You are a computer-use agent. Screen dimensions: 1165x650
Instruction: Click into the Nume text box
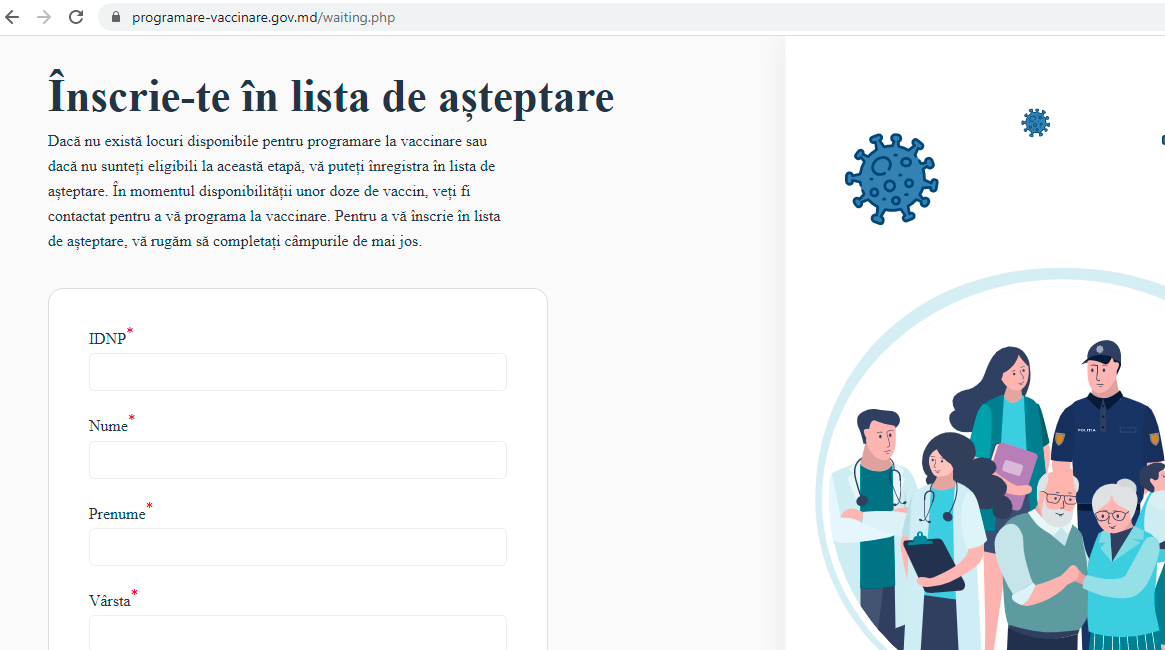[297, 460]
